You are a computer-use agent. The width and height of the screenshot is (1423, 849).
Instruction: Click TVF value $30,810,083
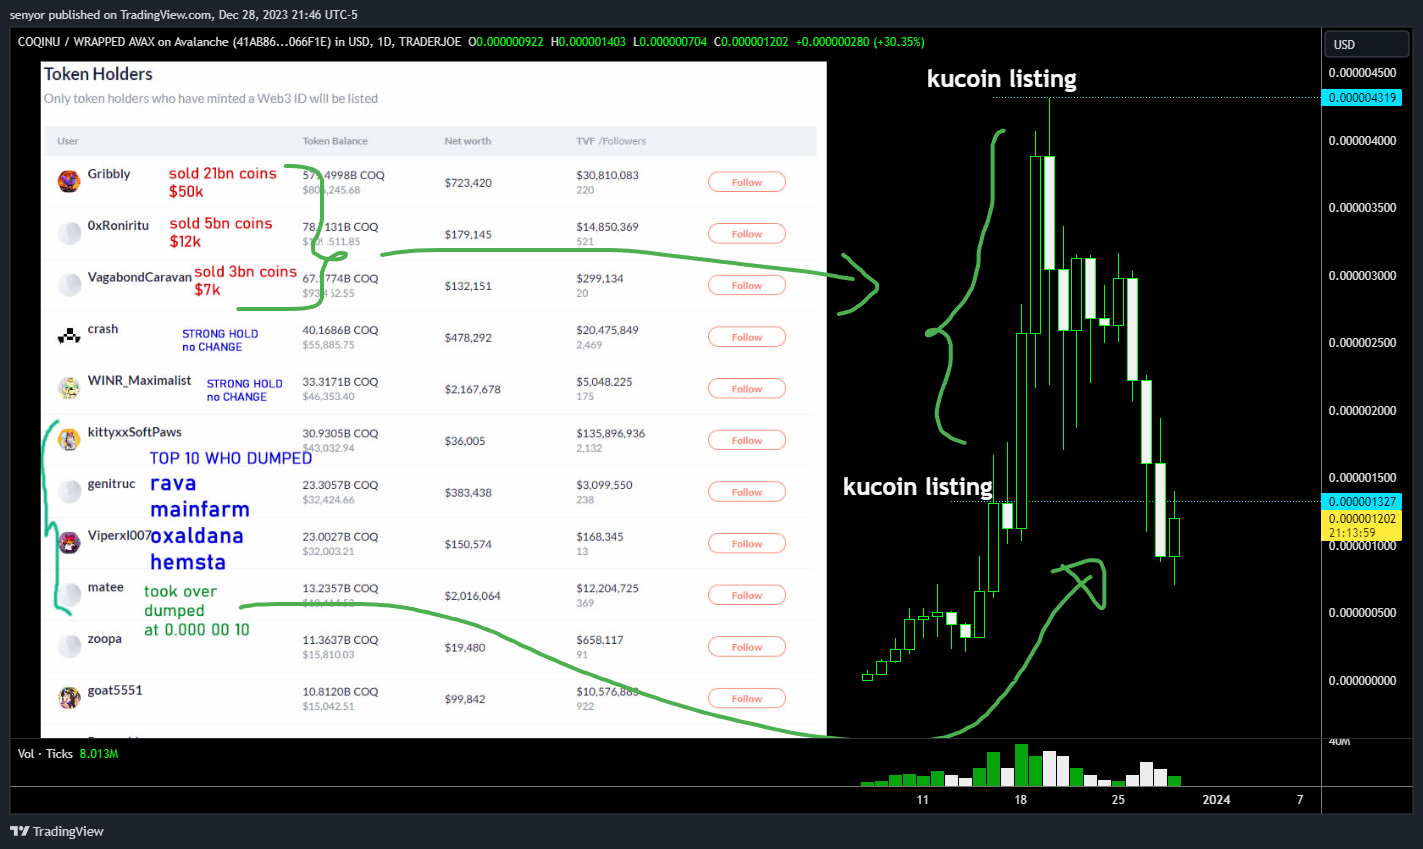coord(607,175)
